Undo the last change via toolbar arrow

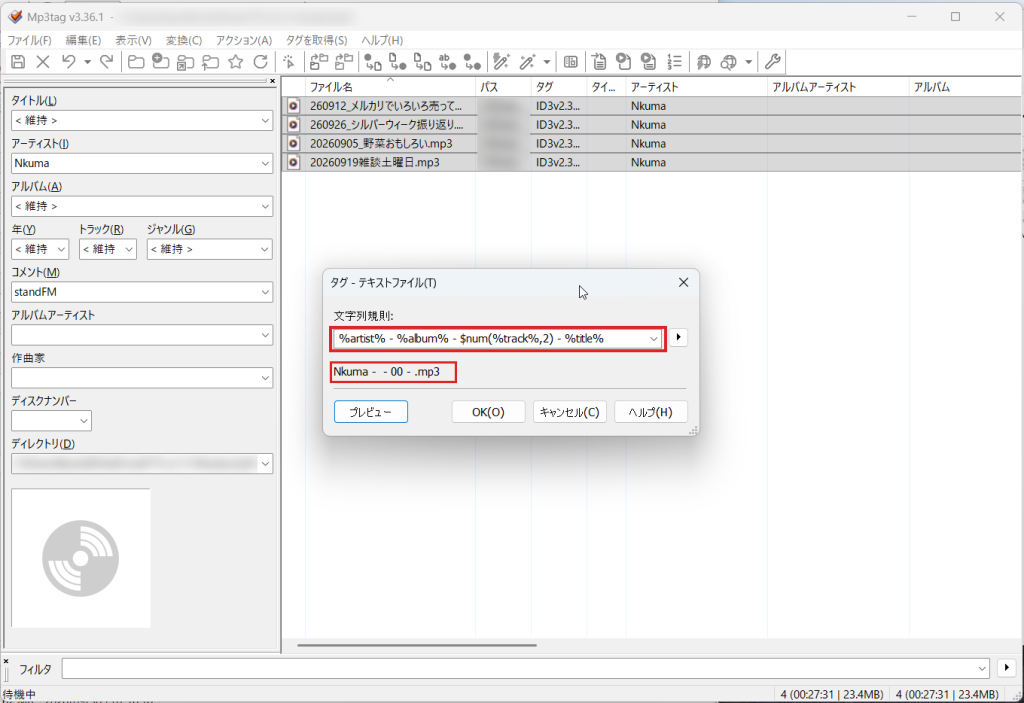tap(69, 62)
